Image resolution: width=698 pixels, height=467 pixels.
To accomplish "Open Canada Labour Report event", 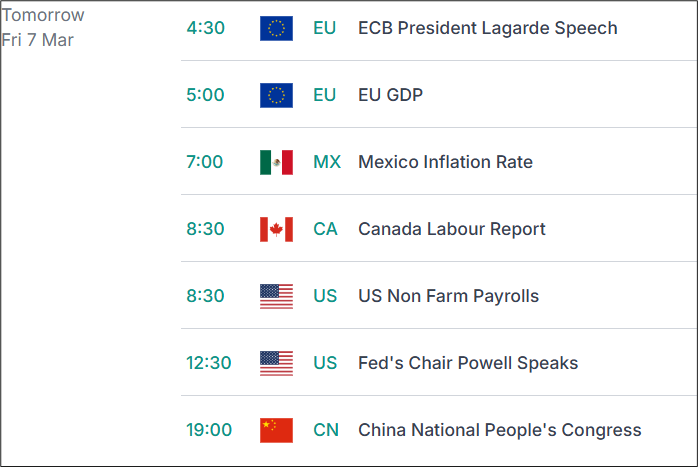I will 451,229.
